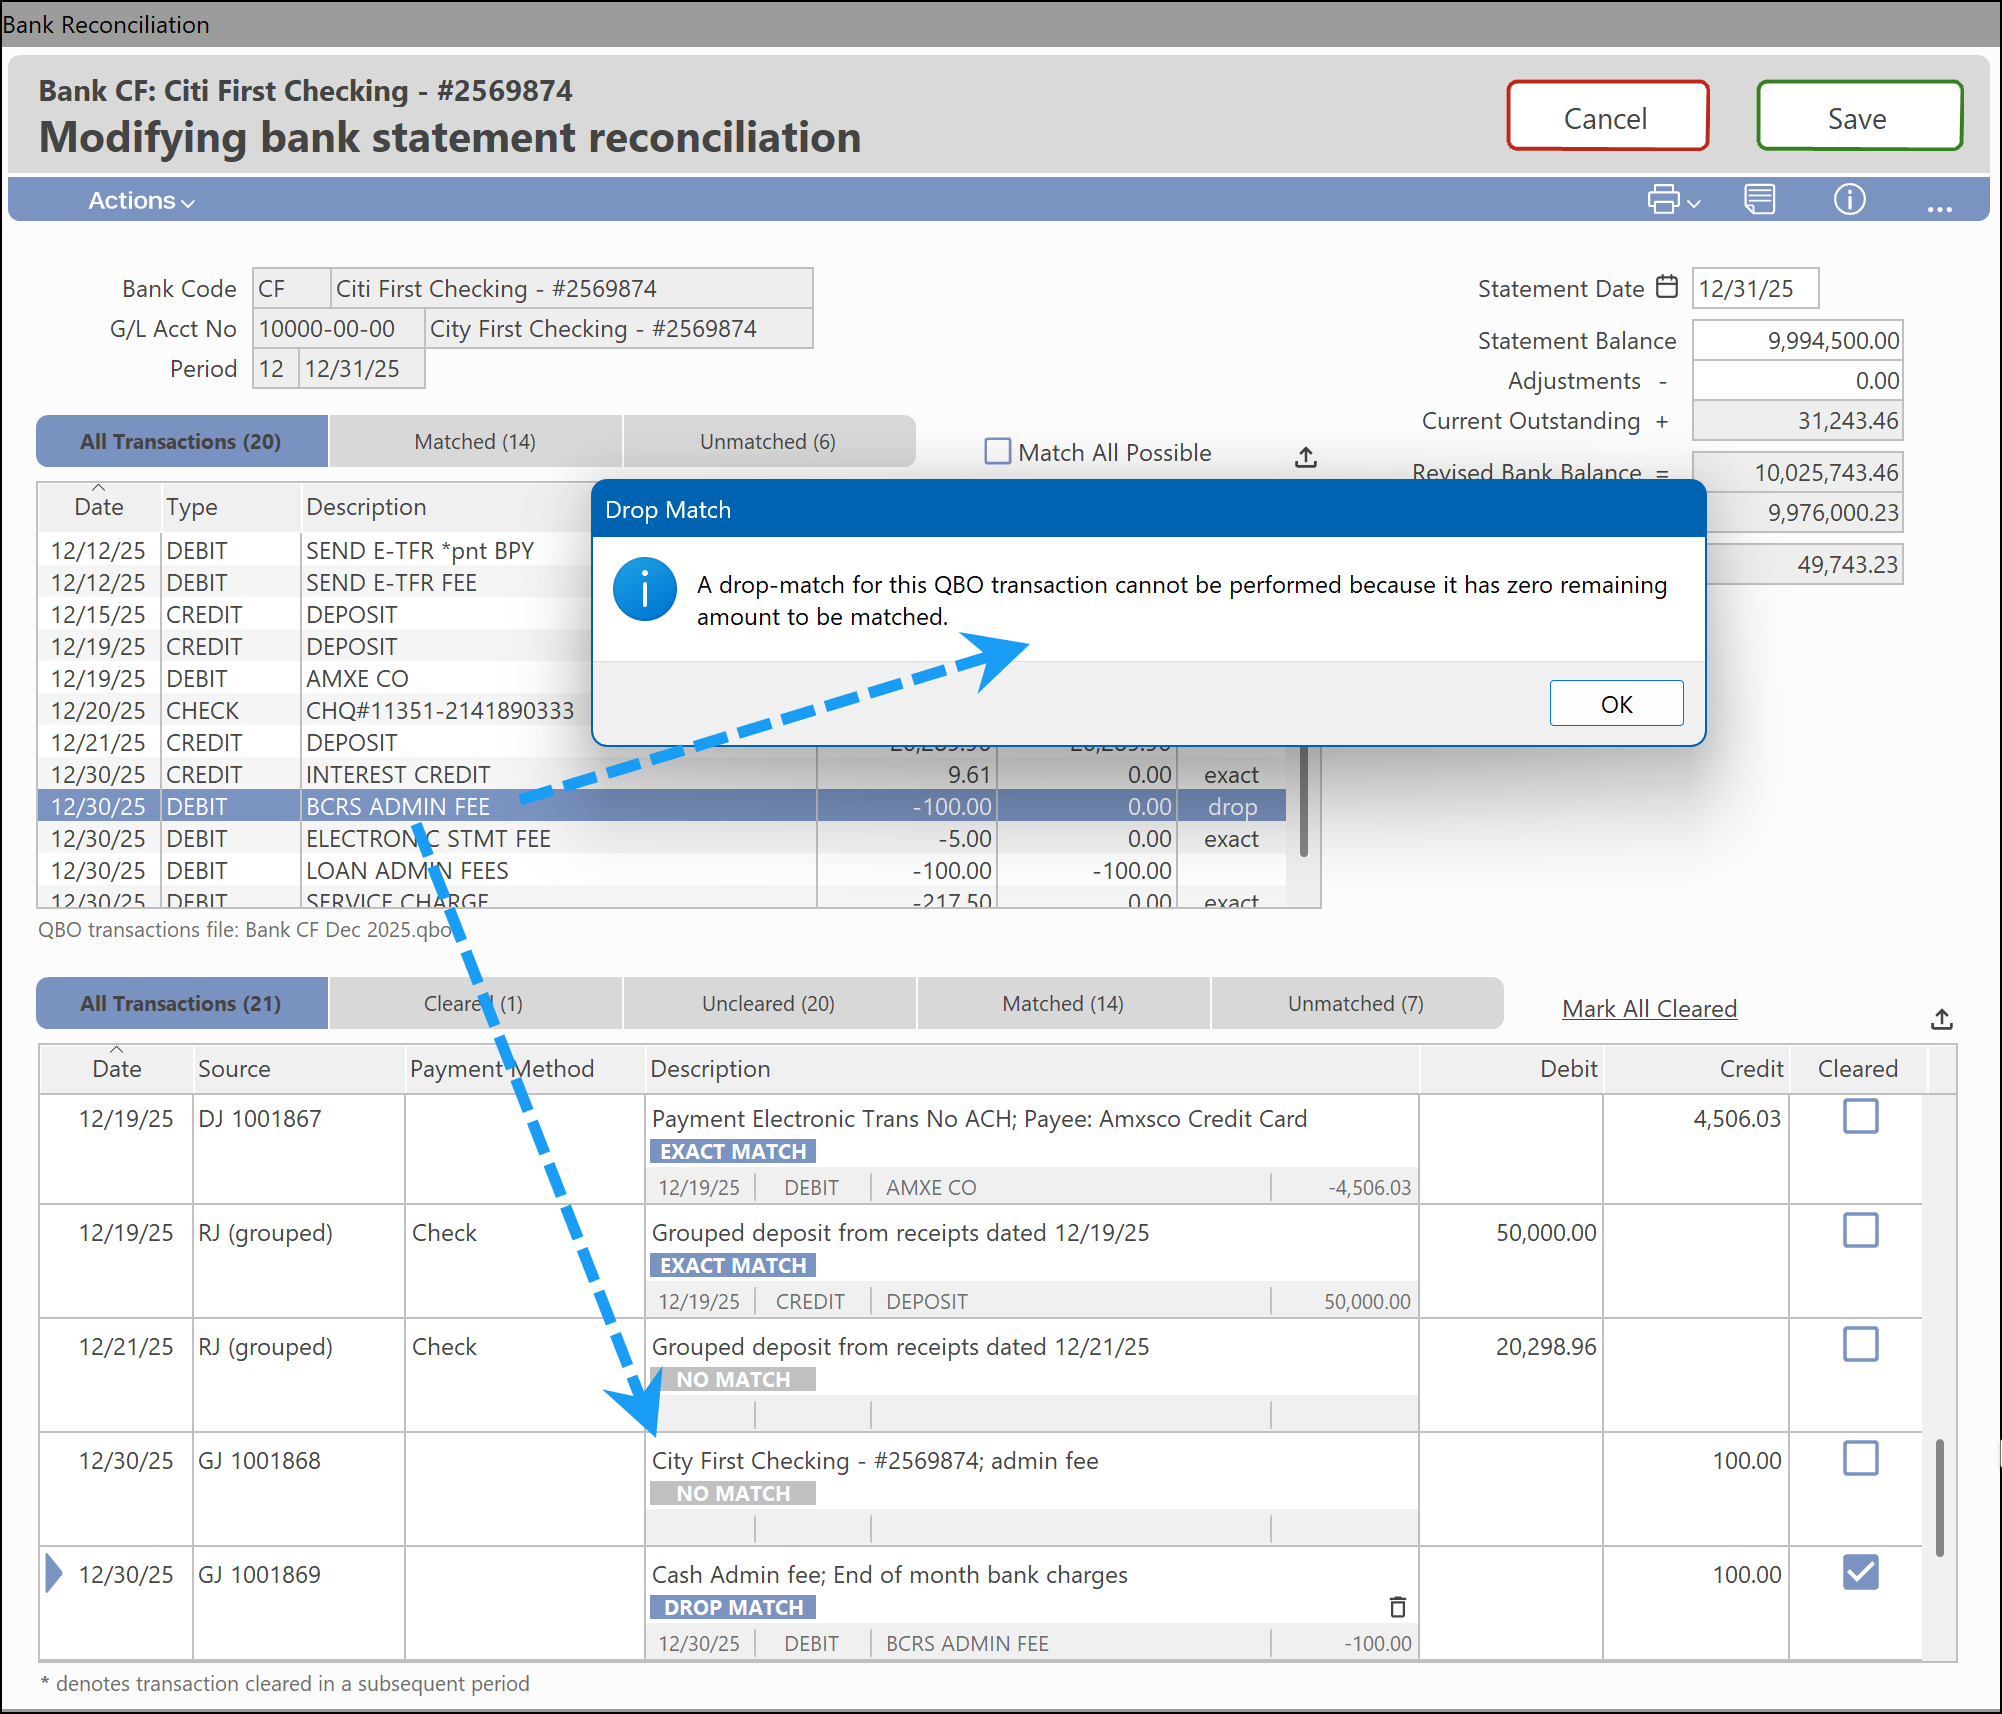The height and width of the screenshot is (1714, 2002).
Task: Expand the Actions dropdown menu
Action: (141, 201)
